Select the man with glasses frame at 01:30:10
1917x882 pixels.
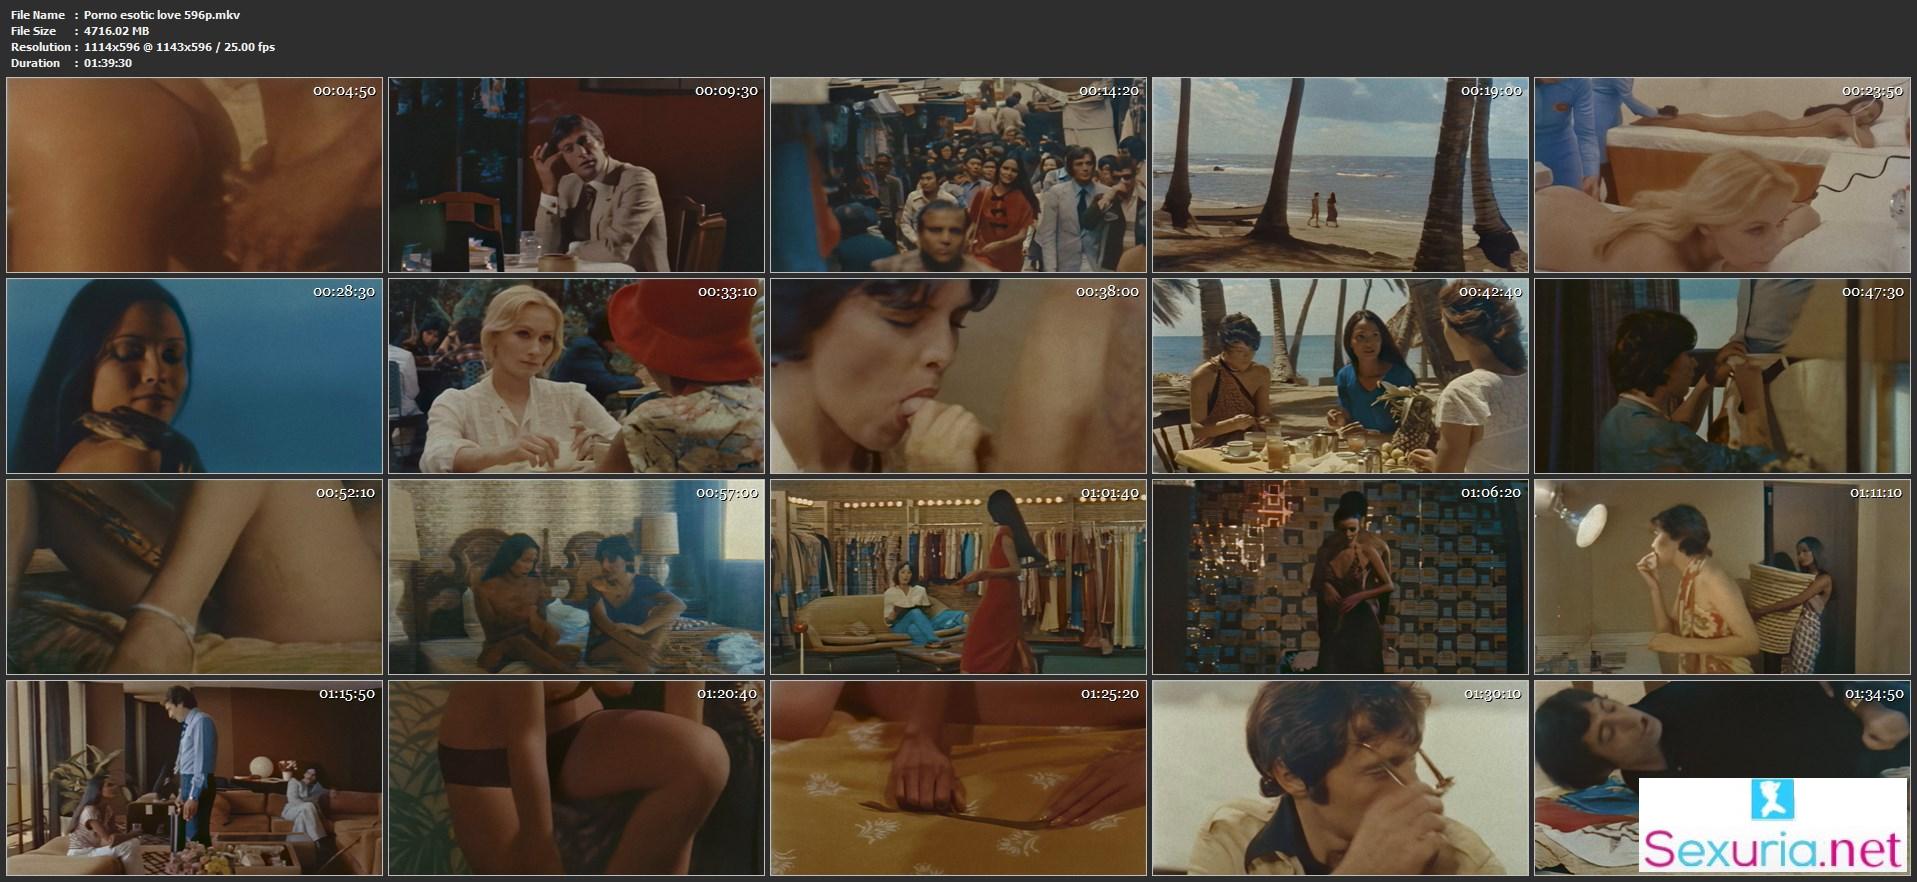point(1340,778)
